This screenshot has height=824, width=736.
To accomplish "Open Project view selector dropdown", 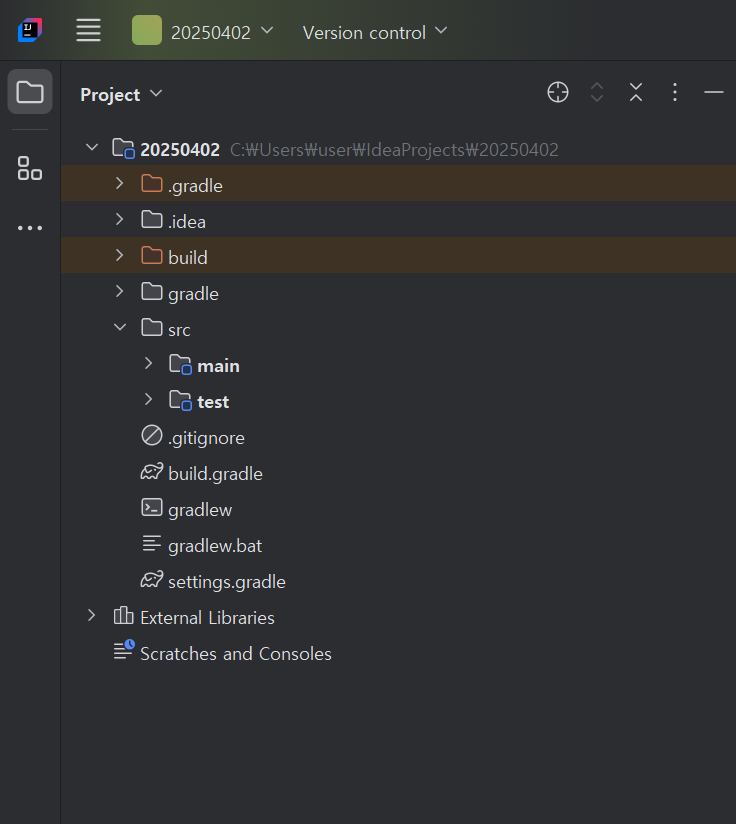I will click(x=121, y=94).
